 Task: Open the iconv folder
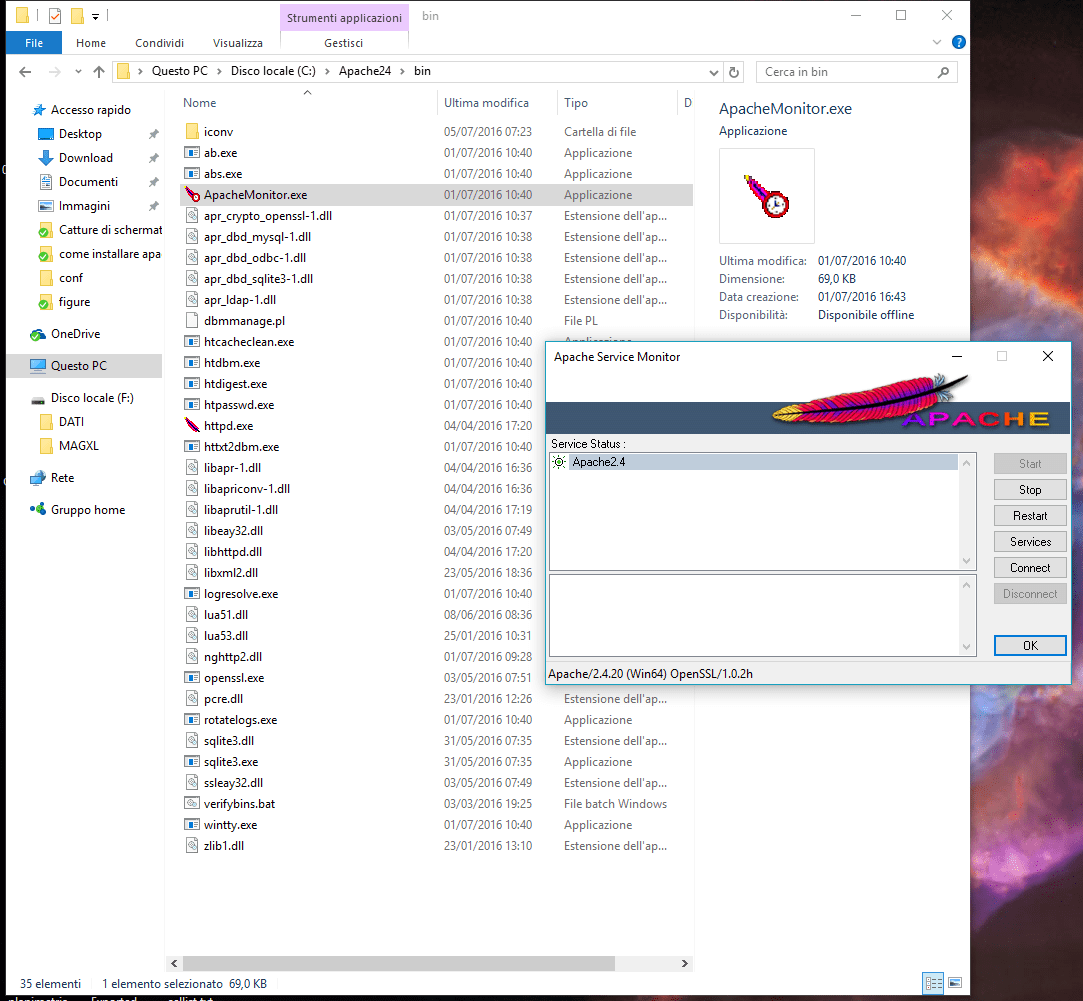pyautogui.click(x=219, y=131)
